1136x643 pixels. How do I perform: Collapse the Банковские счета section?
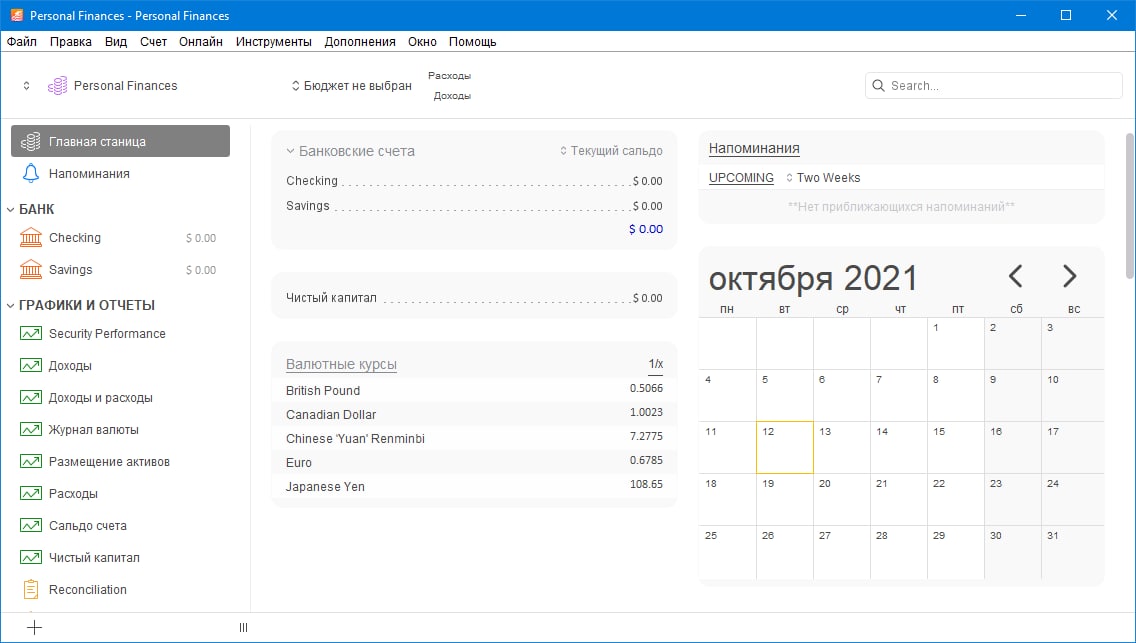click(290, 151)
